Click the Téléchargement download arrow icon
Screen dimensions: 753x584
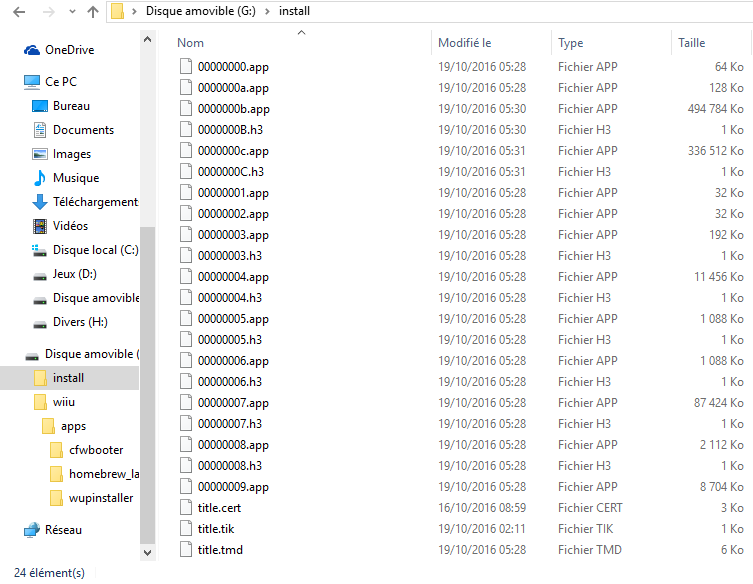coord(40,202)
